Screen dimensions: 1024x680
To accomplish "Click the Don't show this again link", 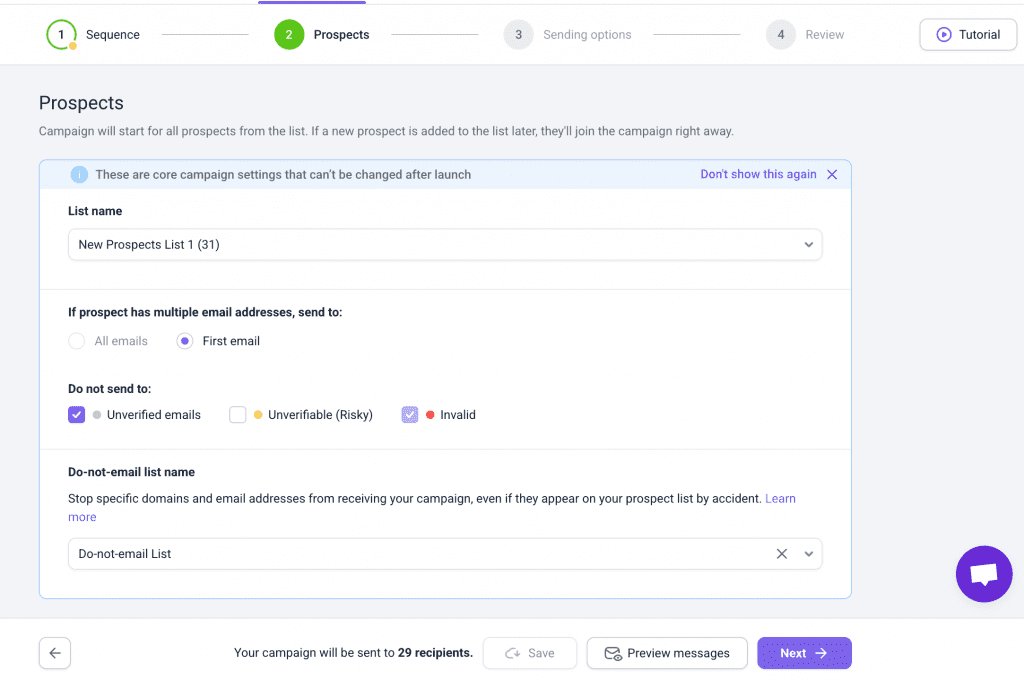I will click(x=757, y=173).
